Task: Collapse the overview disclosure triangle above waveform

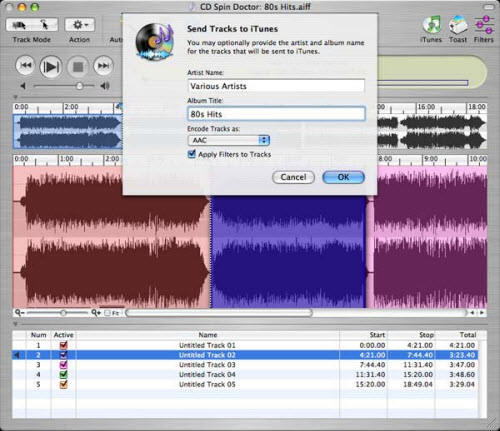Action: 15,97
